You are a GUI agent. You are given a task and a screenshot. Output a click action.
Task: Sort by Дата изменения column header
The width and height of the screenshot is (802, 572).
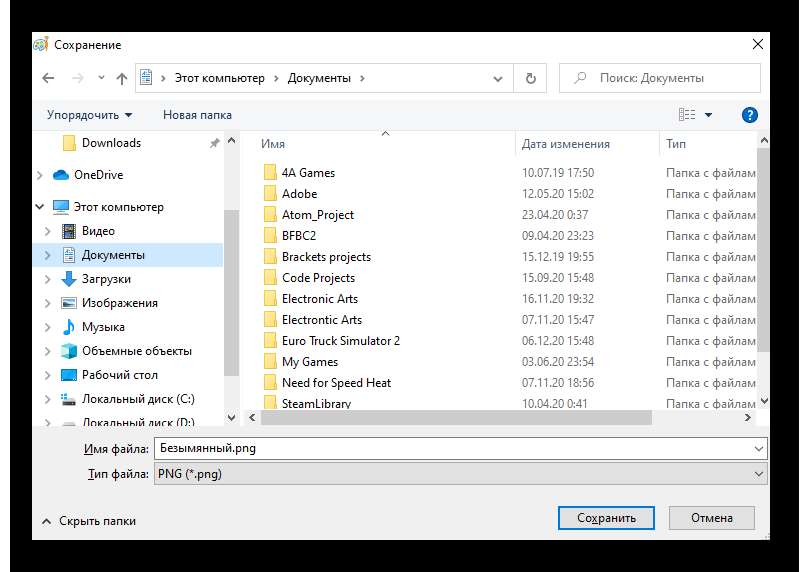566,145
